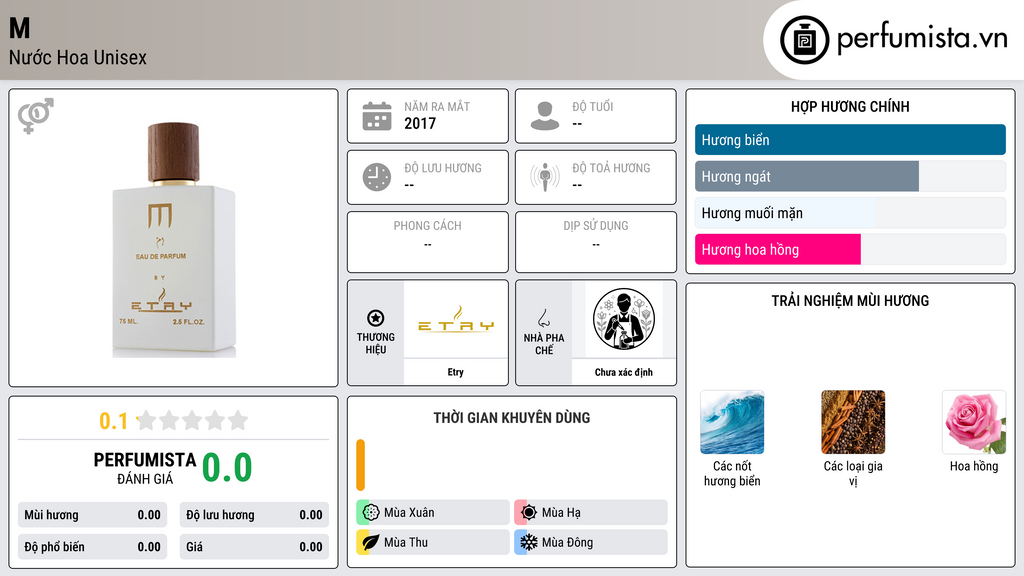Click the 0.1 user rating value

pos(113,421)
